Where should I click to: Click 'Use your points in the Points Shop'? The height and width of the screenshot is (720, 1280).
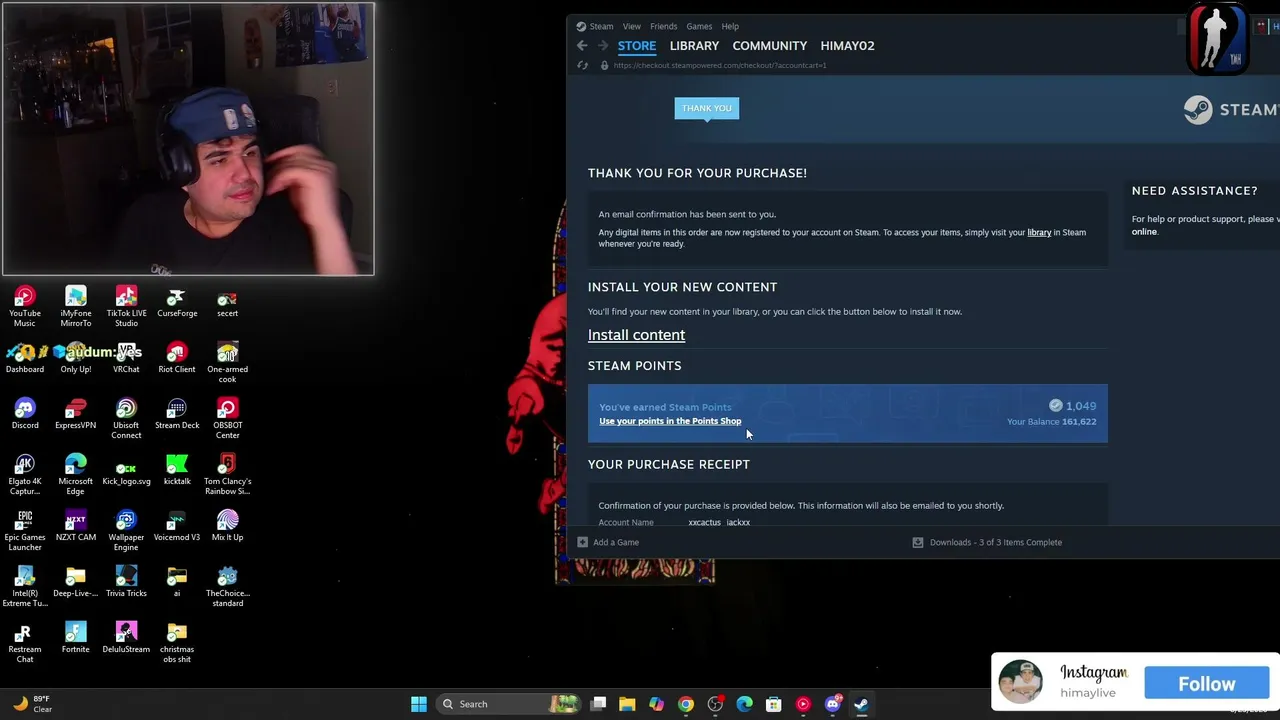pos(670,421)
